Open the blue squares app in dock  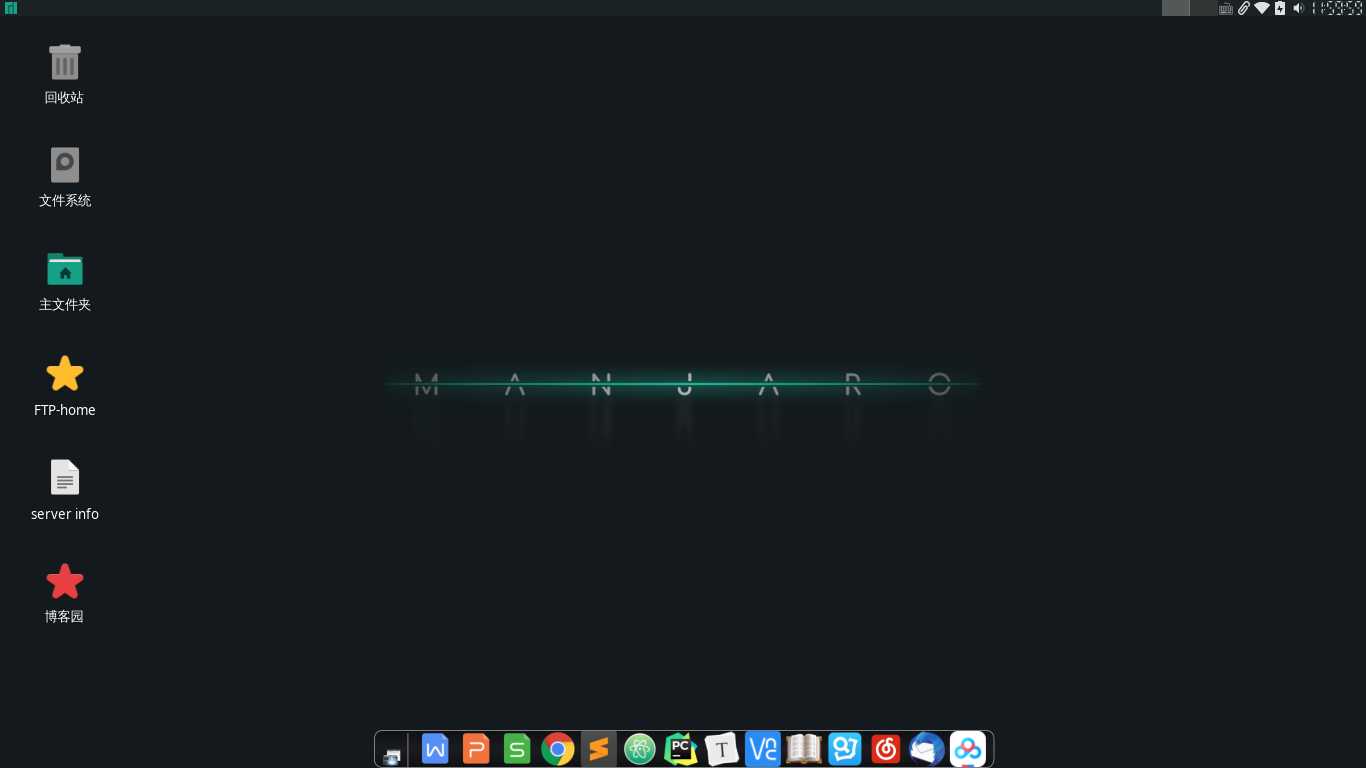(845, 749)
